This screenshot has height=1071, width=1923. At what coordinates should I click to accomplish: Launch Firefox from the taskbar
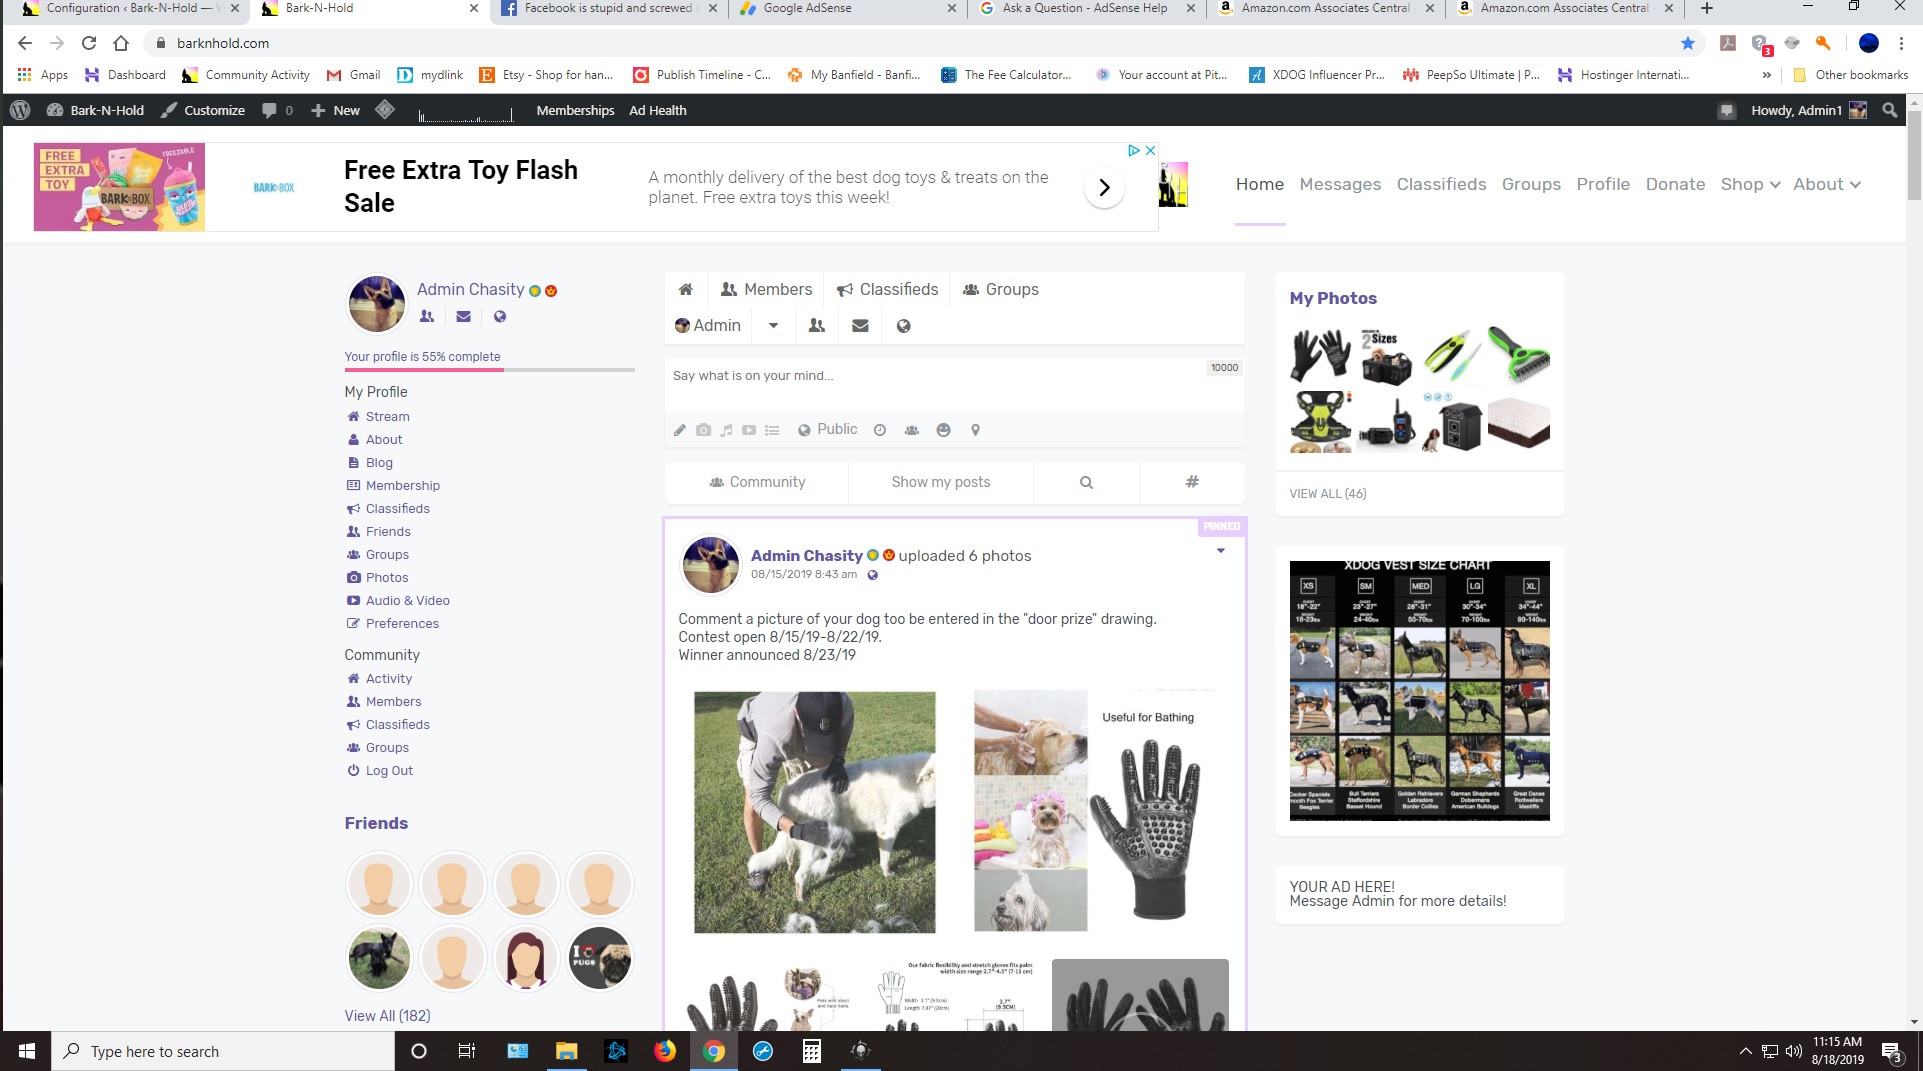(665, 1051)
